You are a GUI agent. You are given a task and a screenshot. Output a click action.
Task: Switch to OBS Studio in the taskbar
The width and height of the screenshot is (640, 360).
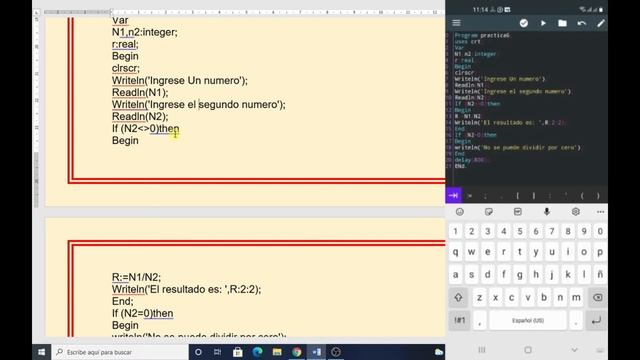[x=336, y=352]
